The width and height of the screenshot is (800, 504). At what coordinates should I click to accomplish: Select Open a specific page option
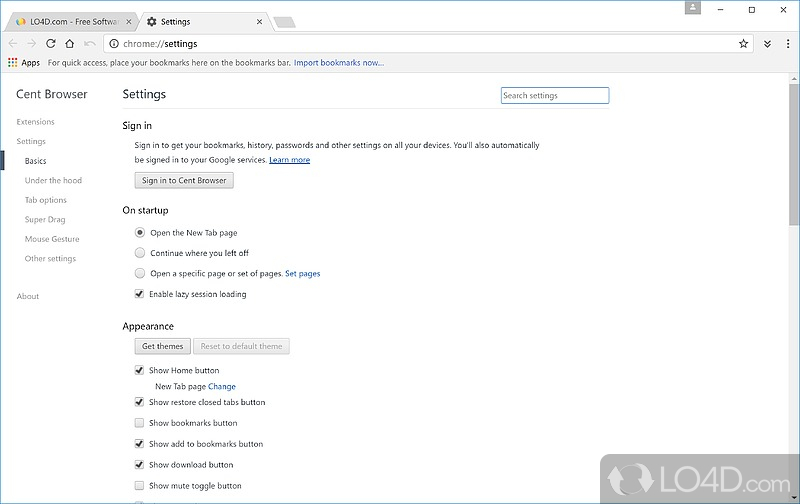click(140, 273)
